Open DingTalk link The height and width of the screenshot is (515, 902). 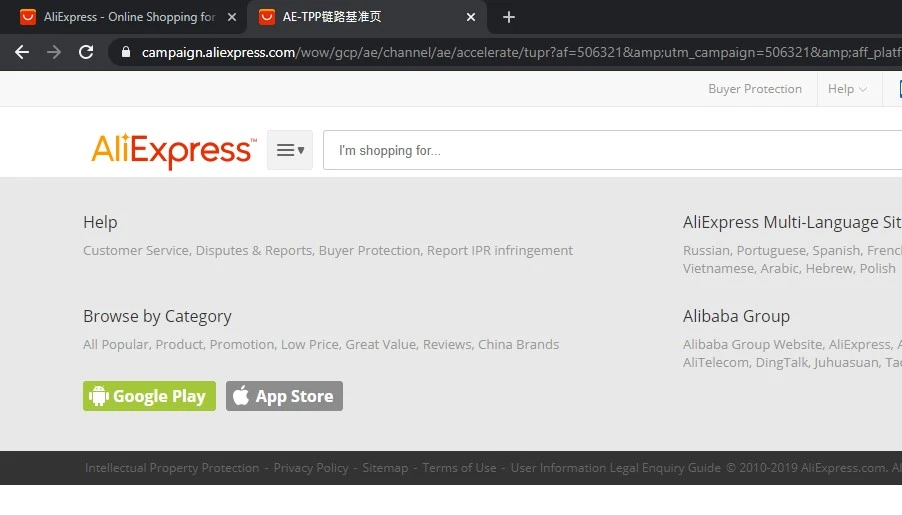(x=782, y=362)
